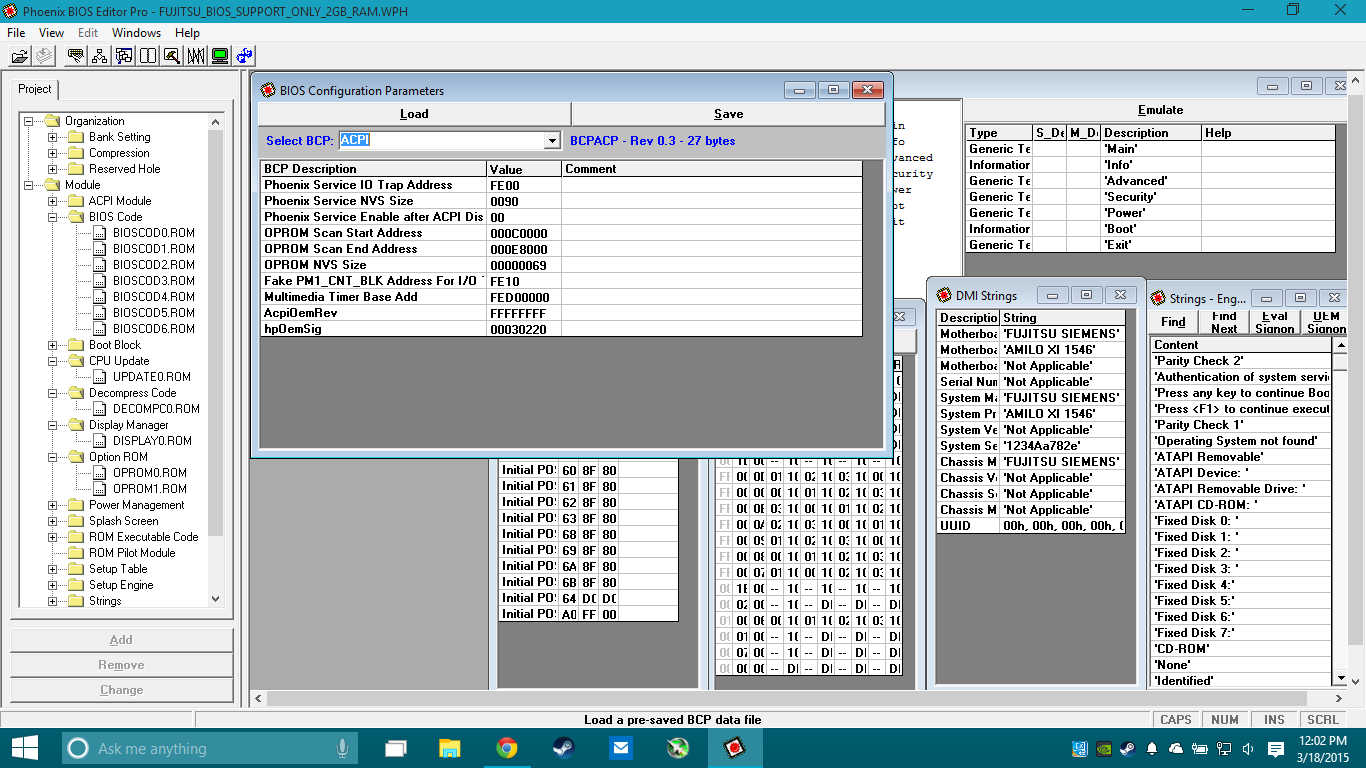Image resolution: width=1366 pixels, height=768 pixels.
Task: Click the hammer build toolbar icon
Action: tap(172, 56)
